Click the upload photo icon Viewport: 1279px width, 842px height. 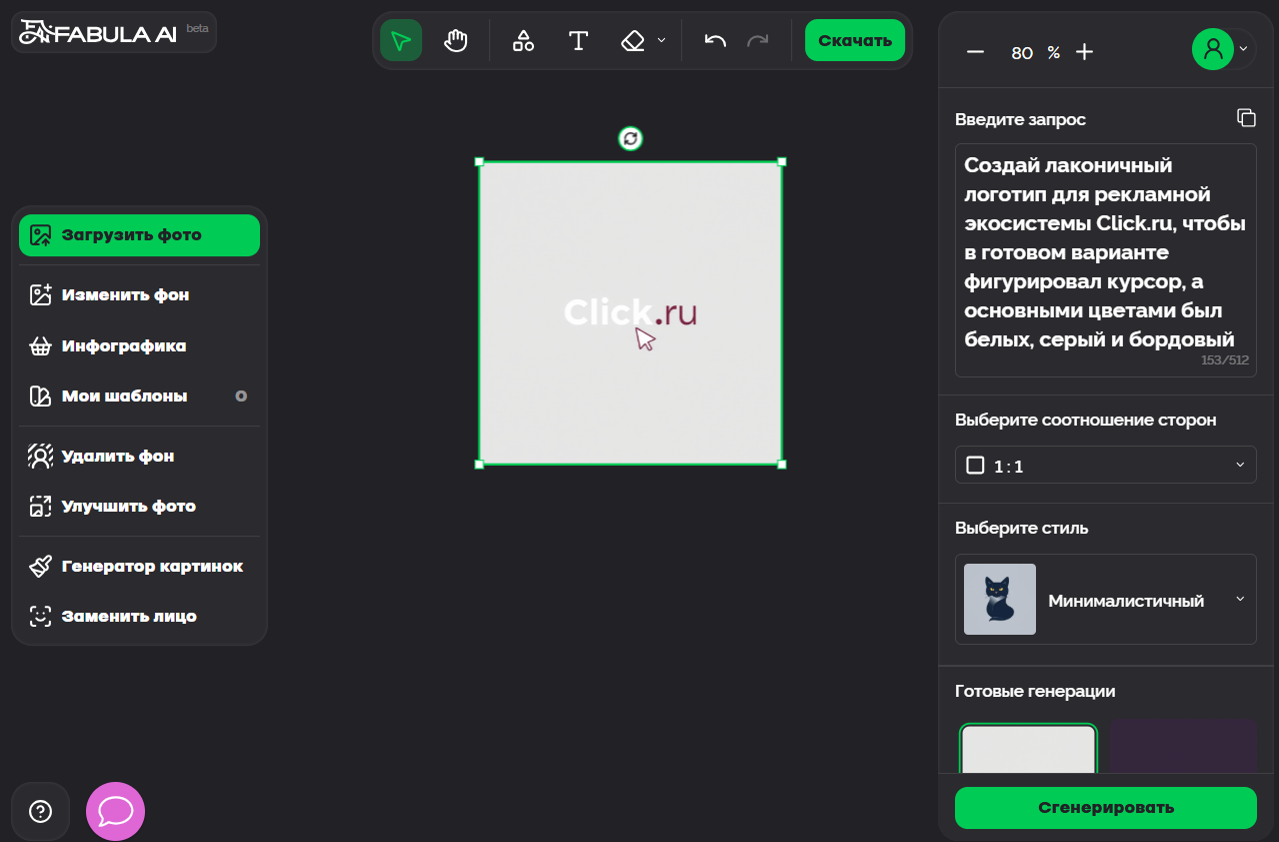pos(40,235)
